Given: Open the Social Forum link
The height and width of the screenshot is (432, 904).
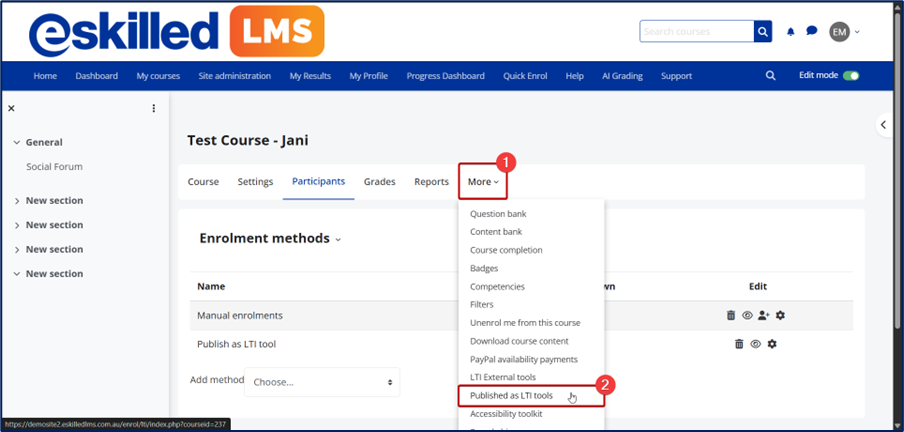Looking at the screenshot, I should [x=54, y=167].
